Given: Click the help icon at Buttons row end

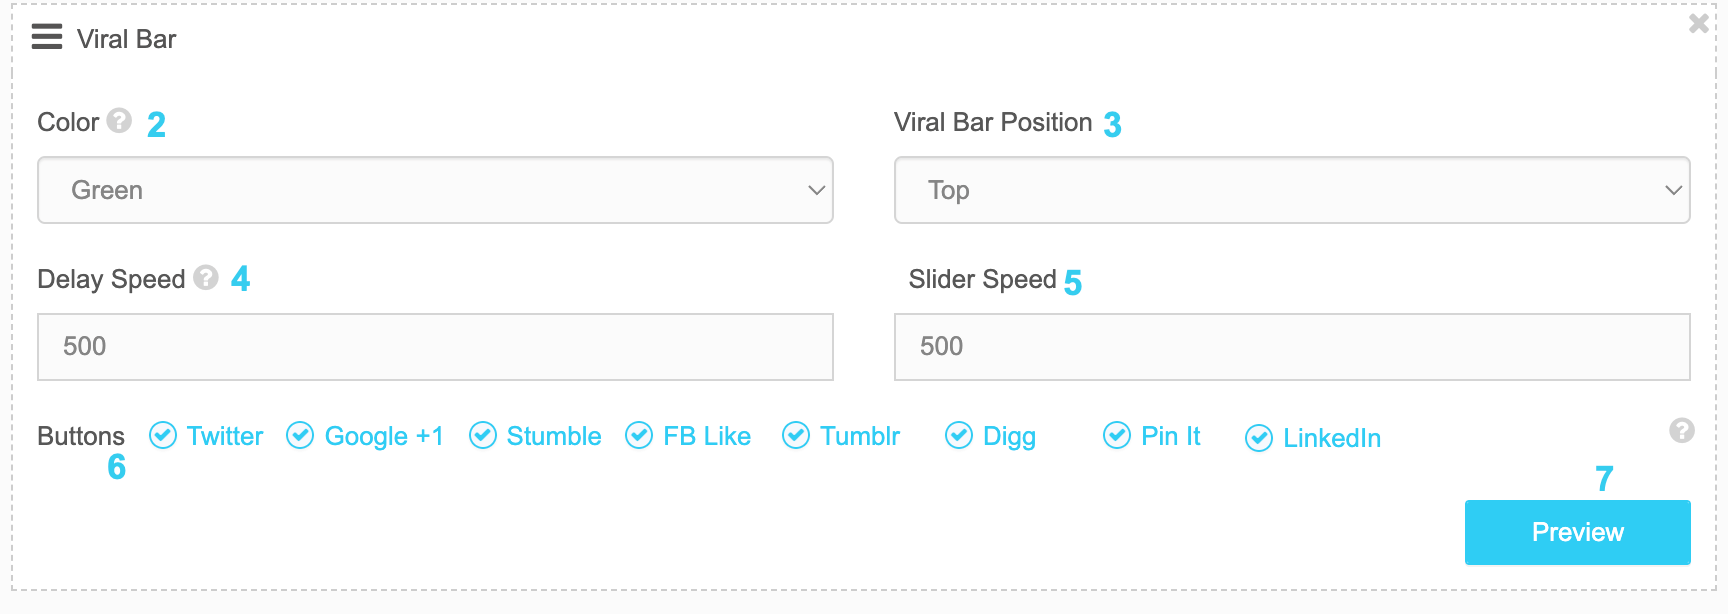Looking at the screenshot, I should (1682, 430).
